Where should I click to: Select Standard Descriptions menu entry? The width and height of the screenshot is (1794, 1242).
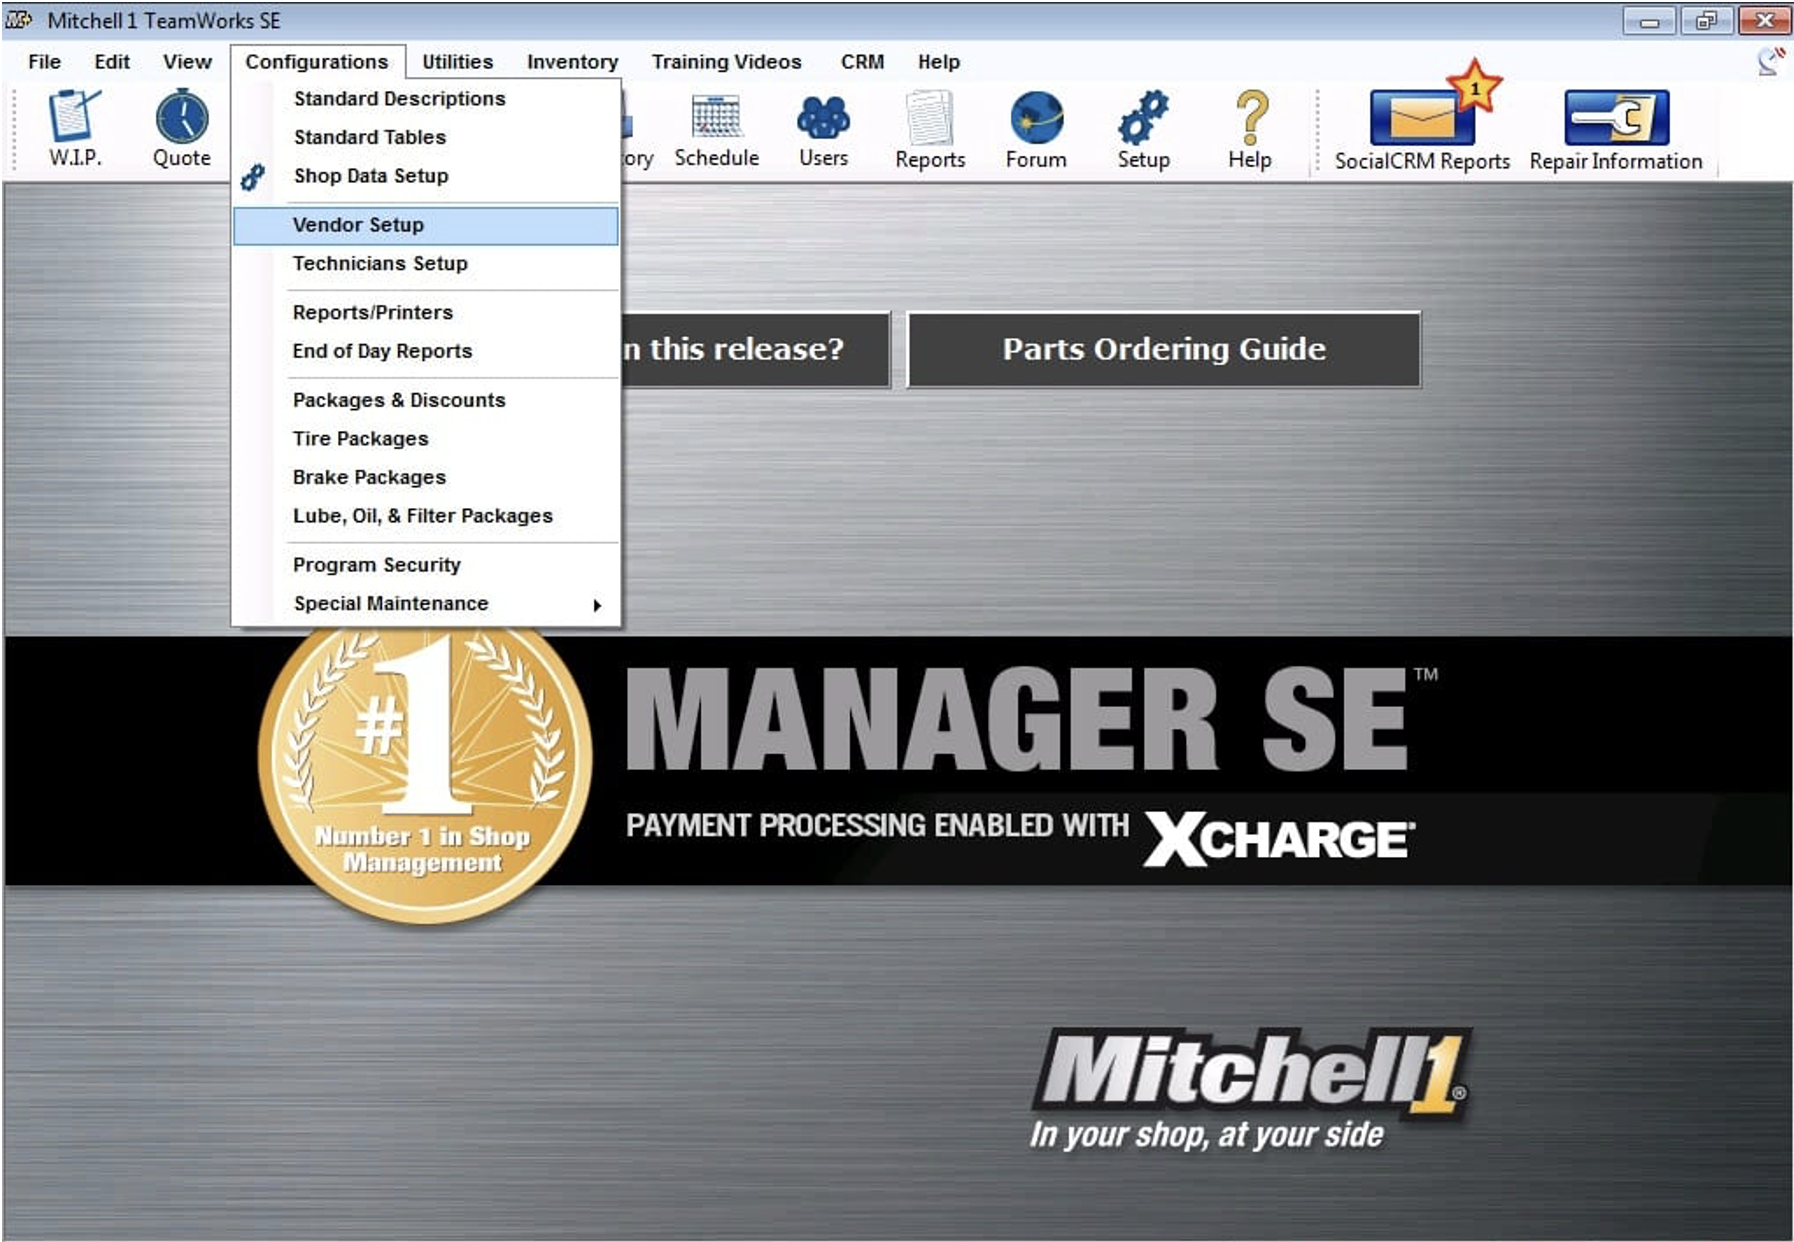click(x=426, y=99)
